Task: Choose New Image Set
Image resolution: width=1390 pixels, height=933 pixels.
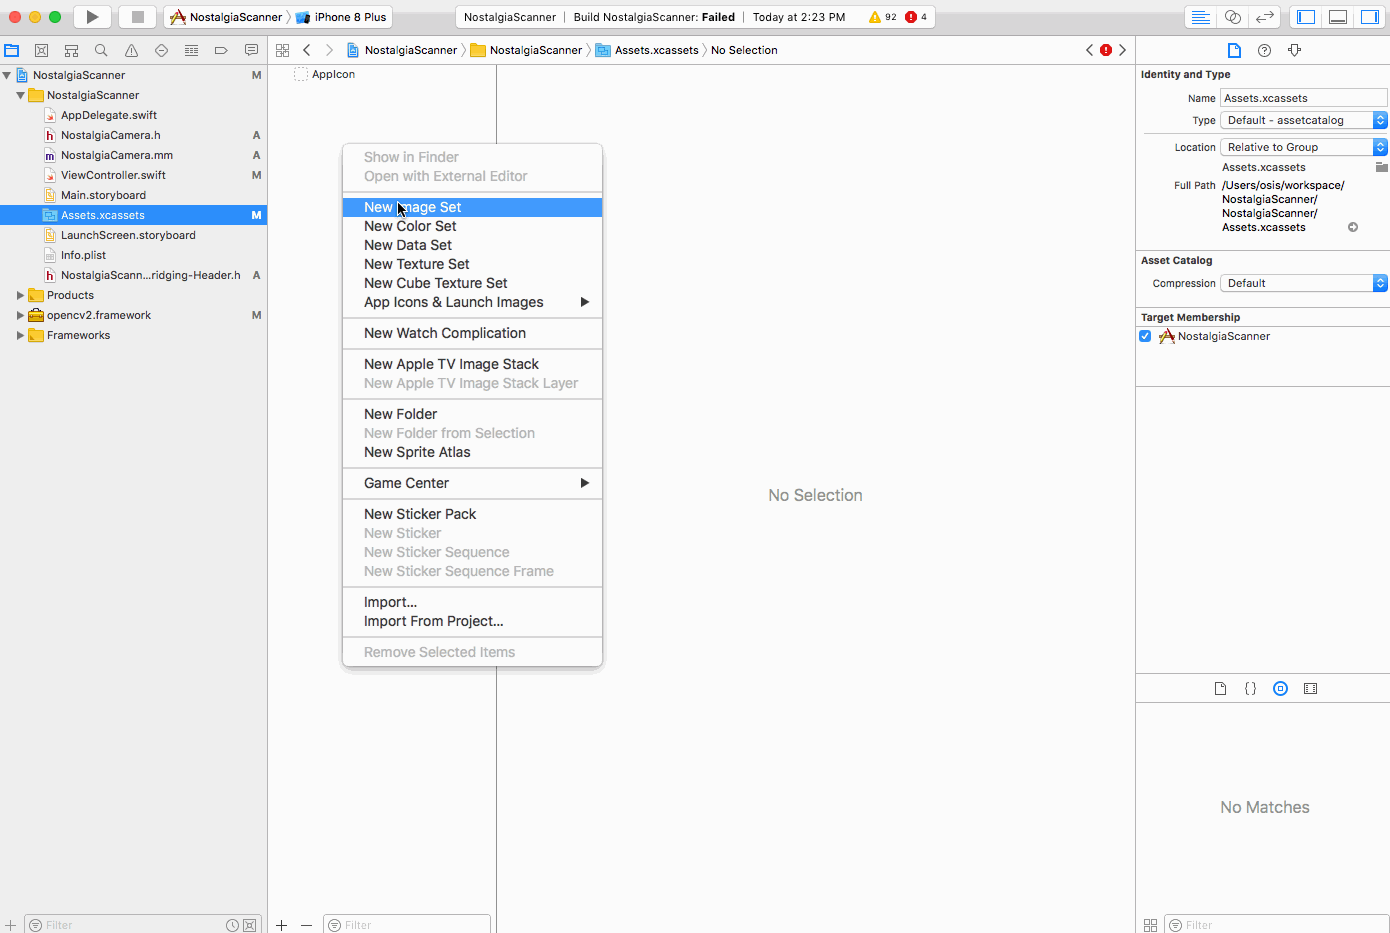Action: 472,207
